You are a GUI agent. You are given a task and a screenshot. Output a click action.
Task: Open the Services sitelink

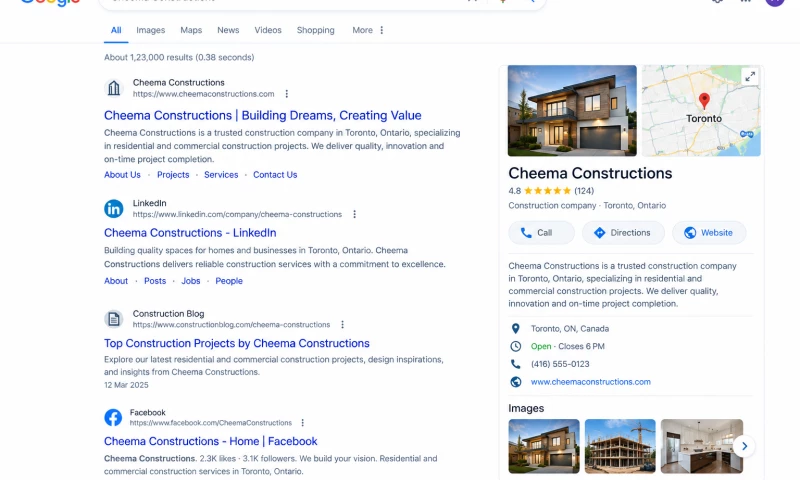(x=221, y=174)
